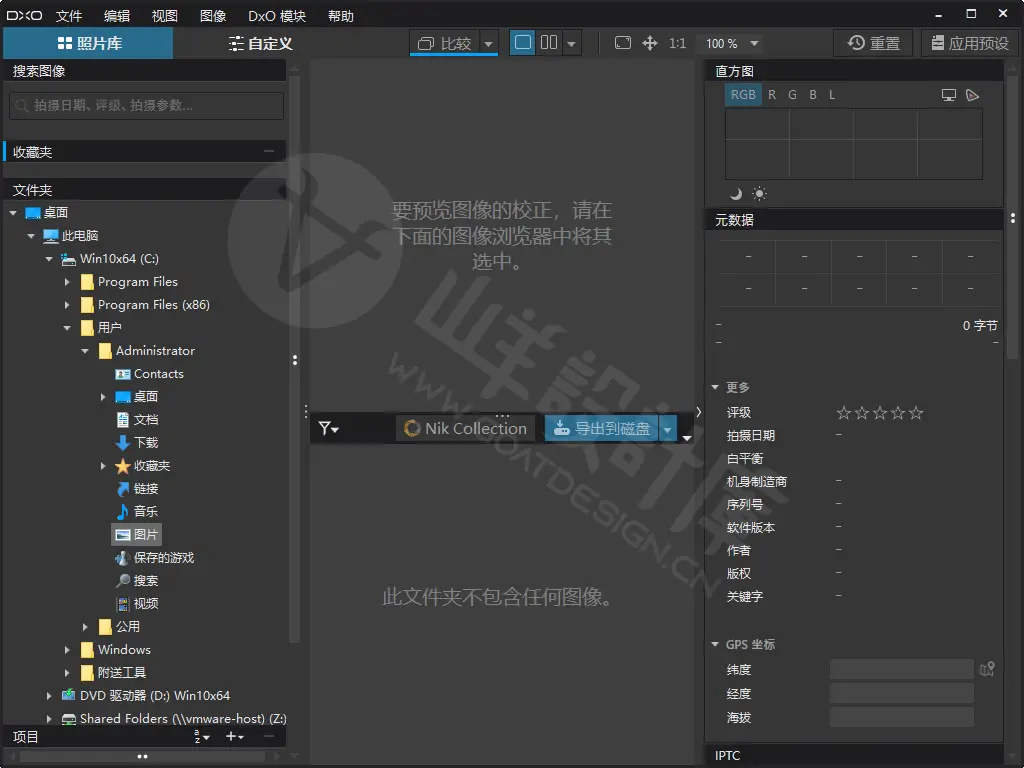The width and height of the screenshot is (1024, 768).
Task: Switch to the 自定义 tab
Action: (x=260, y=43)
